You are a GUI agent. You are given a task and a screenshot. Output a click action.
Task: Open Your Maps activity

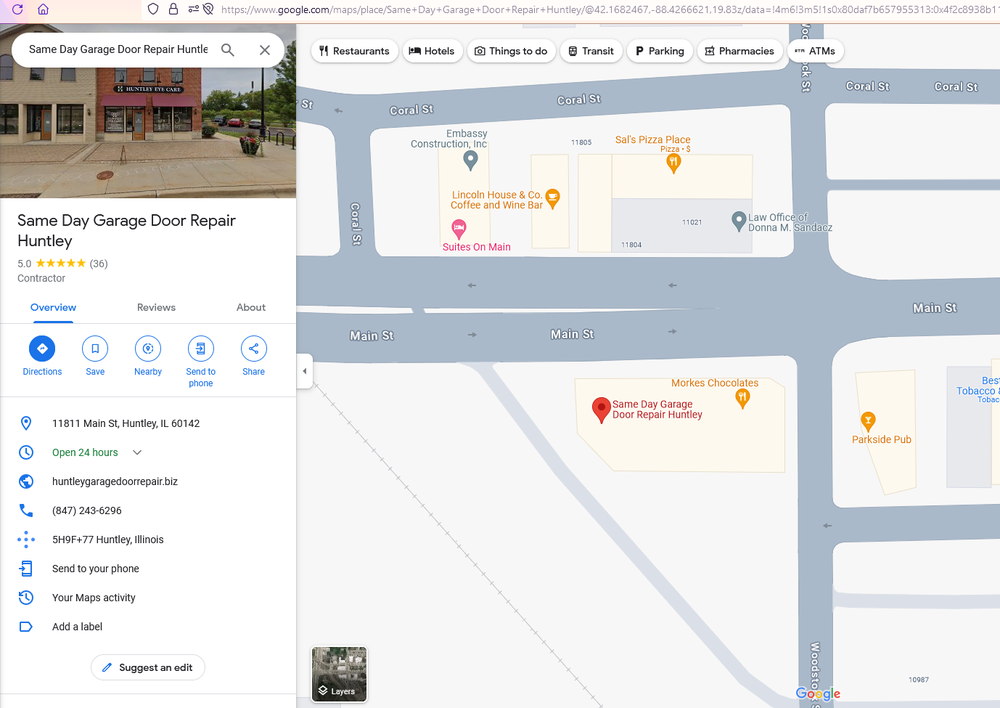94,598
